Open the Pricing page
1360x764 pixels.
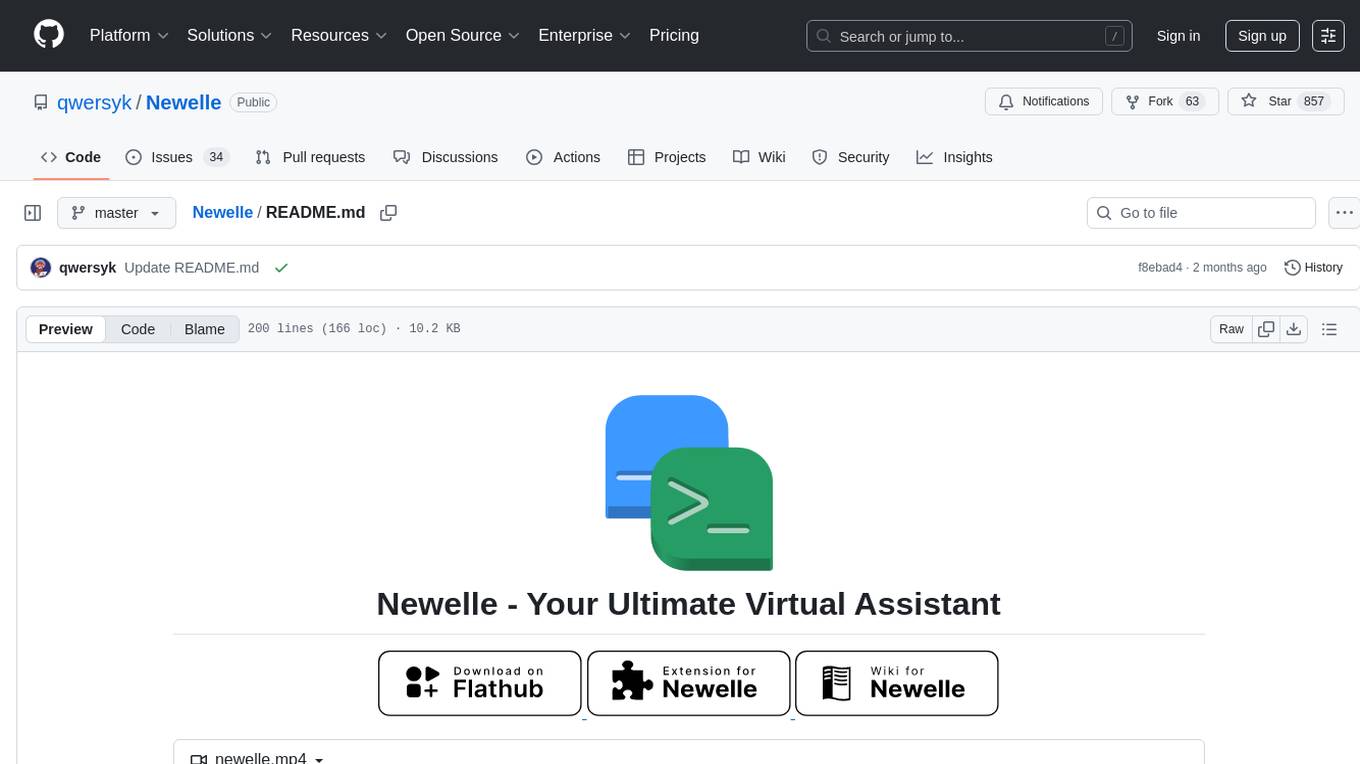point(674,35)
